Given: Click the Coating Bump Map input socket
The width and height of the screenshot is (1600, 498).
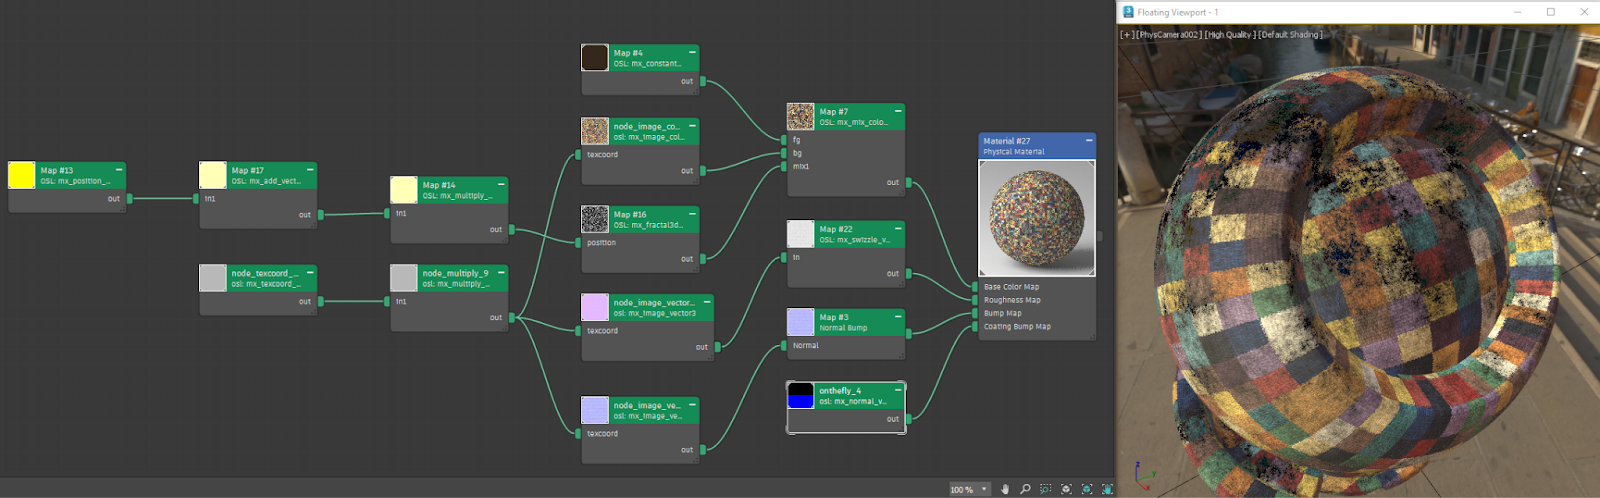Looking at the screenshot, I should [x=975, y=326].
